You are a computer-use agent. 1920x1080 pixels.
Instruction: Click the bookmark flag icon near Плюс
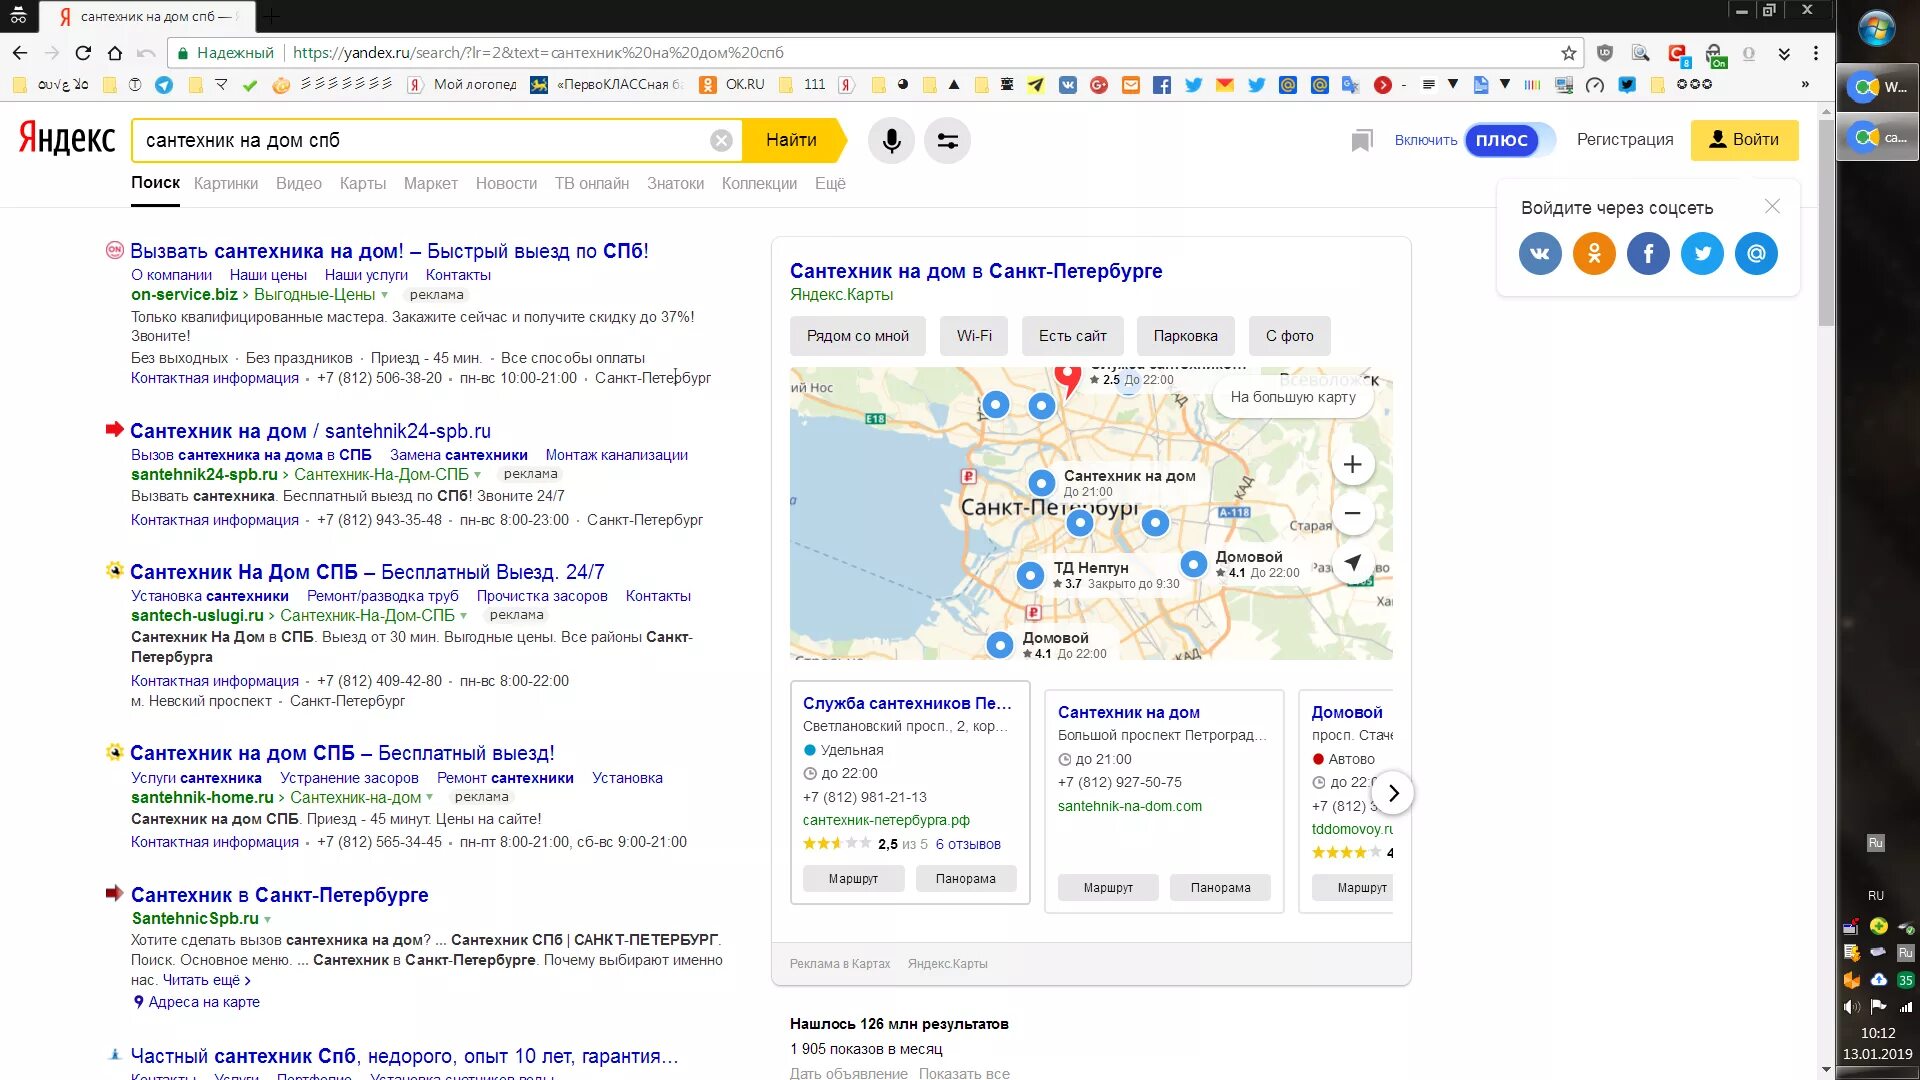coord(1361,141)
